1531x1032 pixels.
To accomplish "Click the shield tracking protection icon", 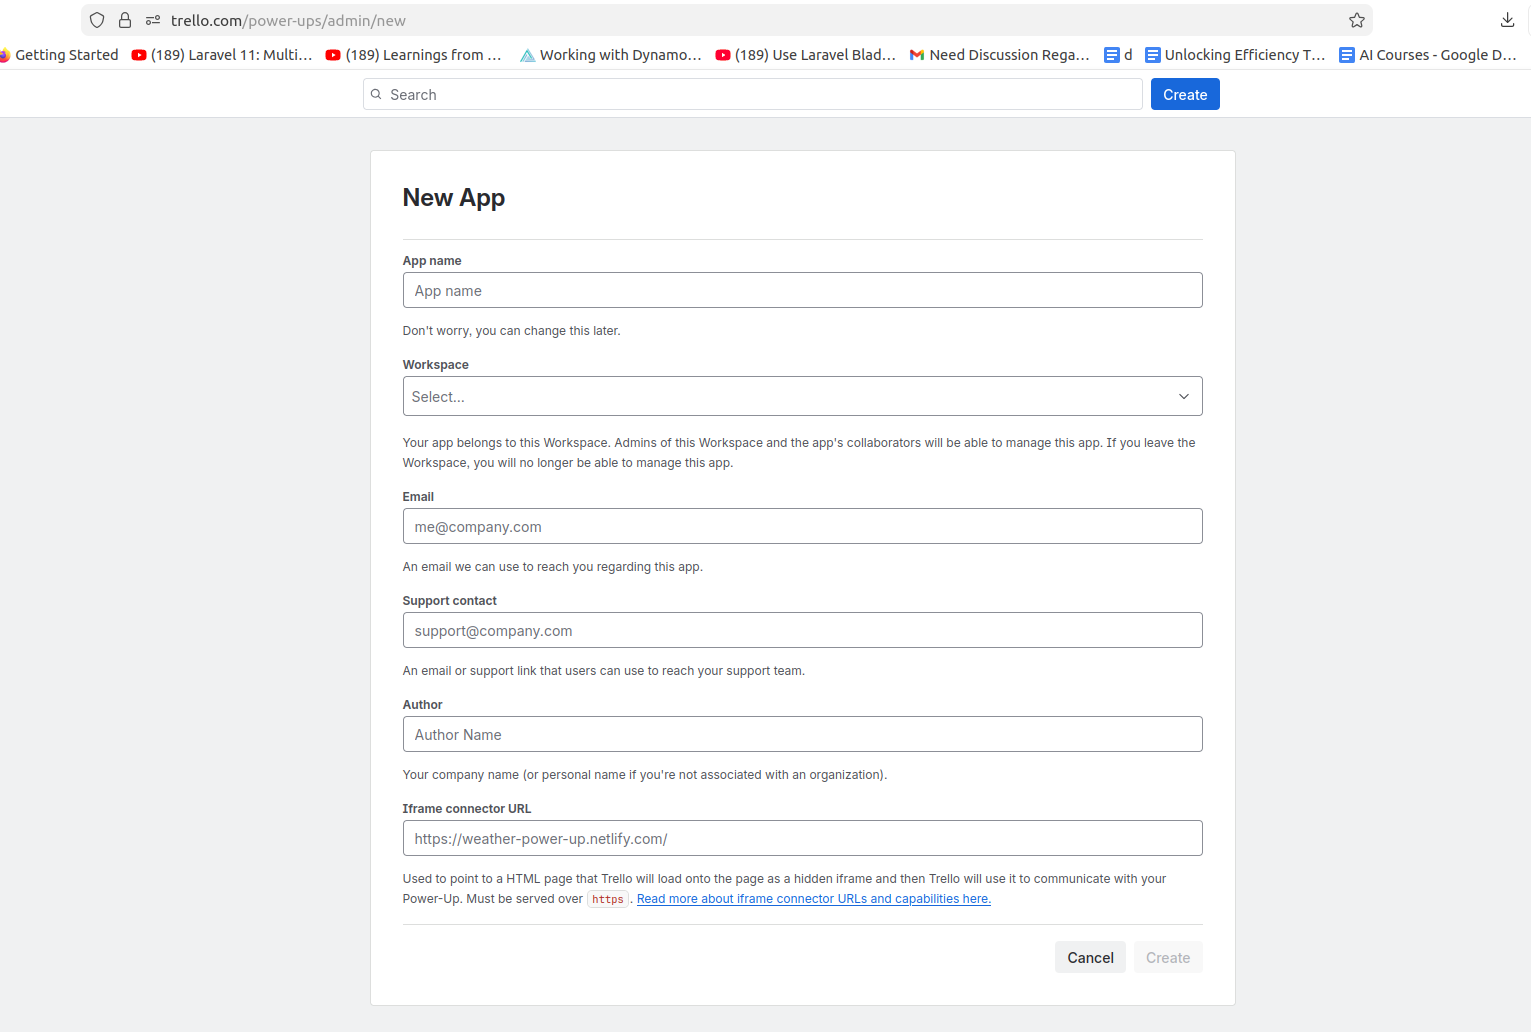I will pos(97,20).
